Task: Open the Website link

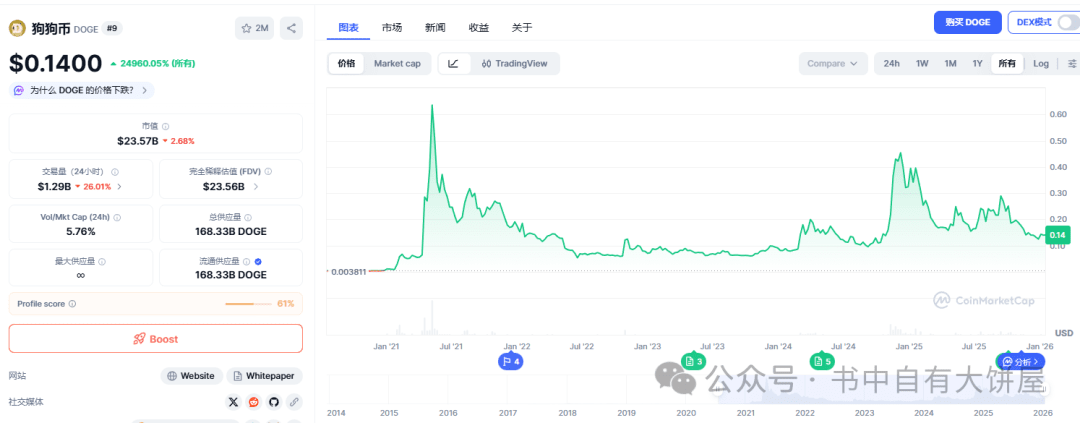Action: coord(192,376)
